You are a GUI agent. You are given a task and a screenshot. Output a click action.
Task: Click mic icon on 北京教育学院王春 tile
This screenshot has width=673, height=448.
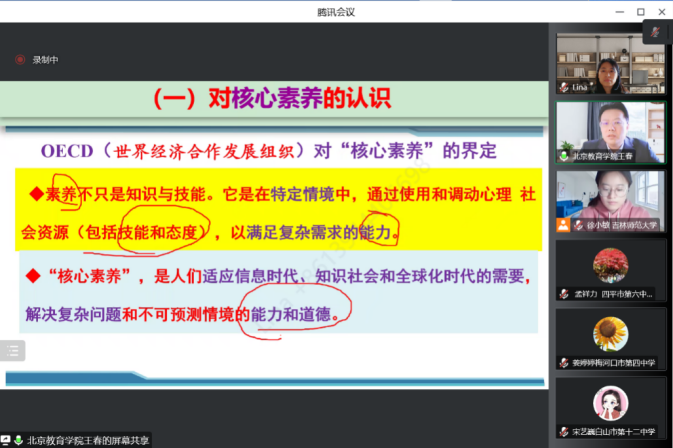click(563, 157)
